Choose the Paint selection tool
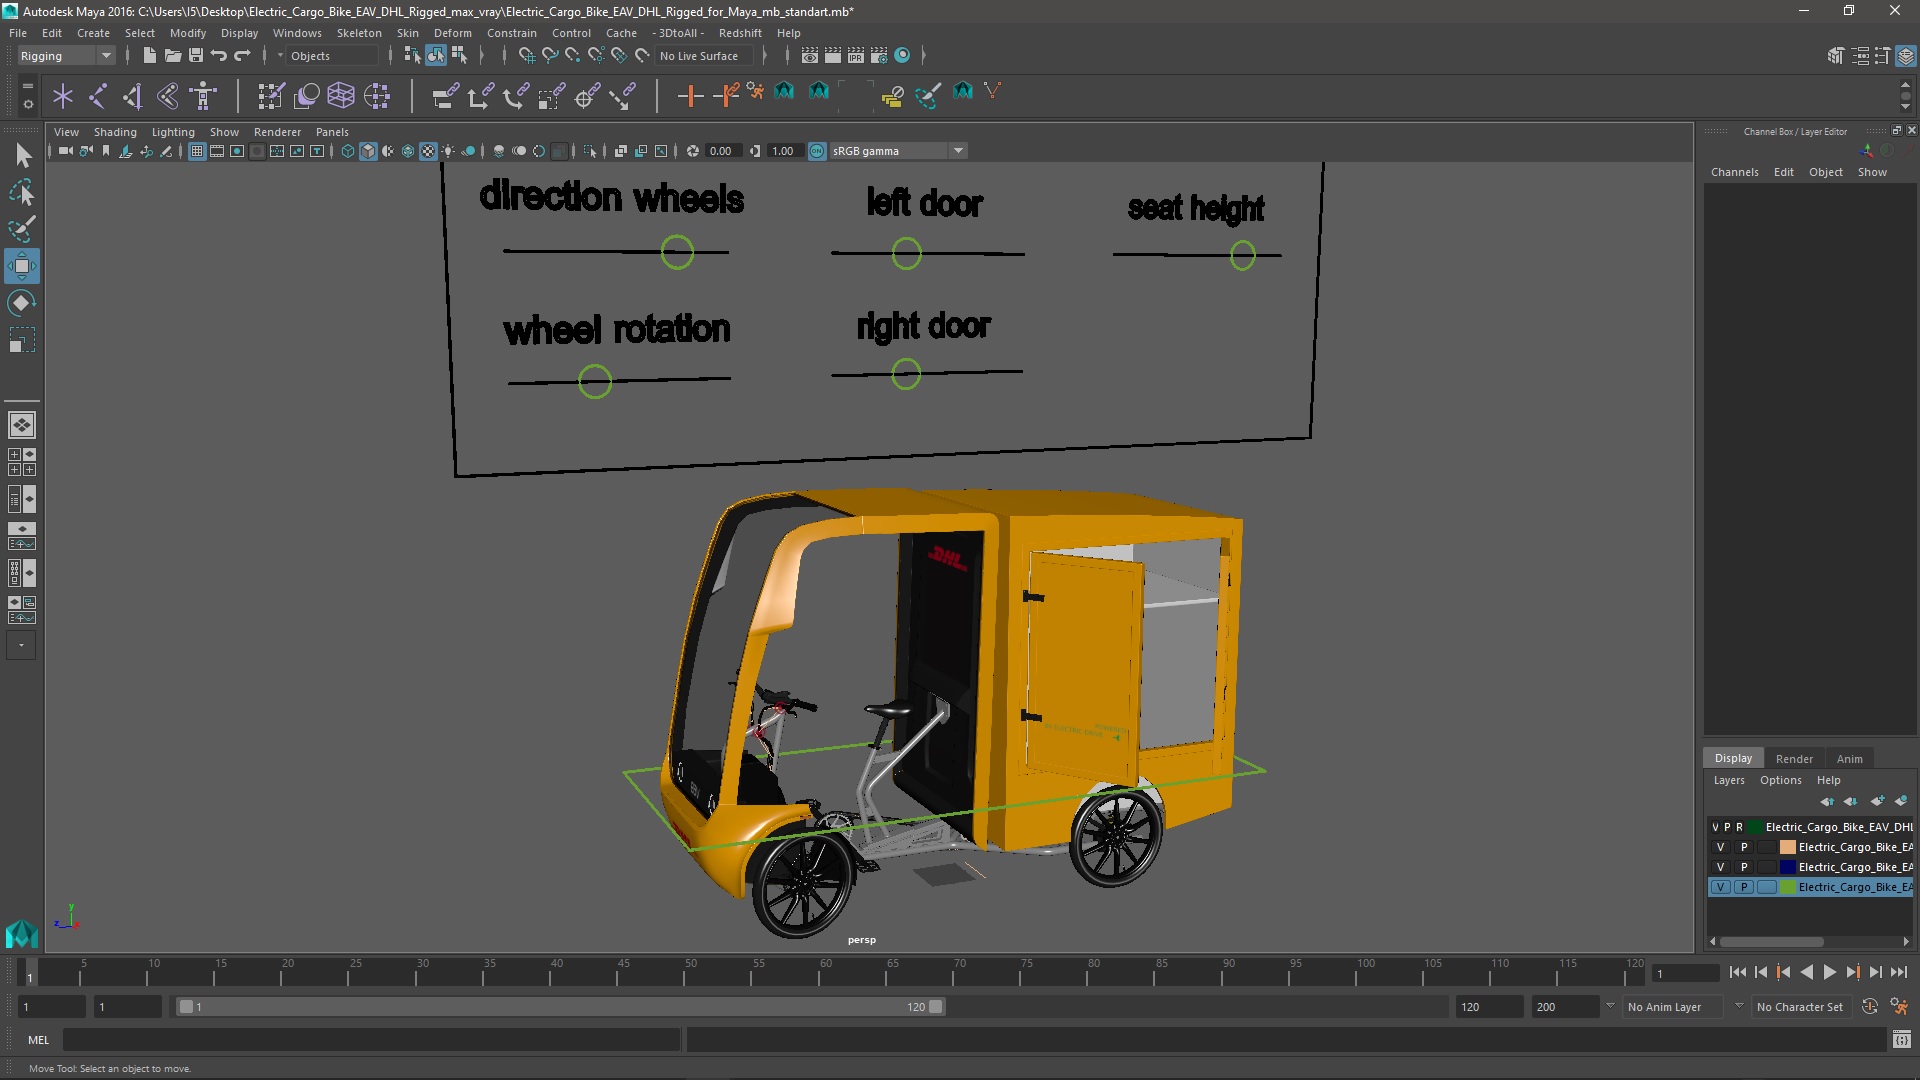Viewport: 1920px width, 1080px height. (22, 229)
